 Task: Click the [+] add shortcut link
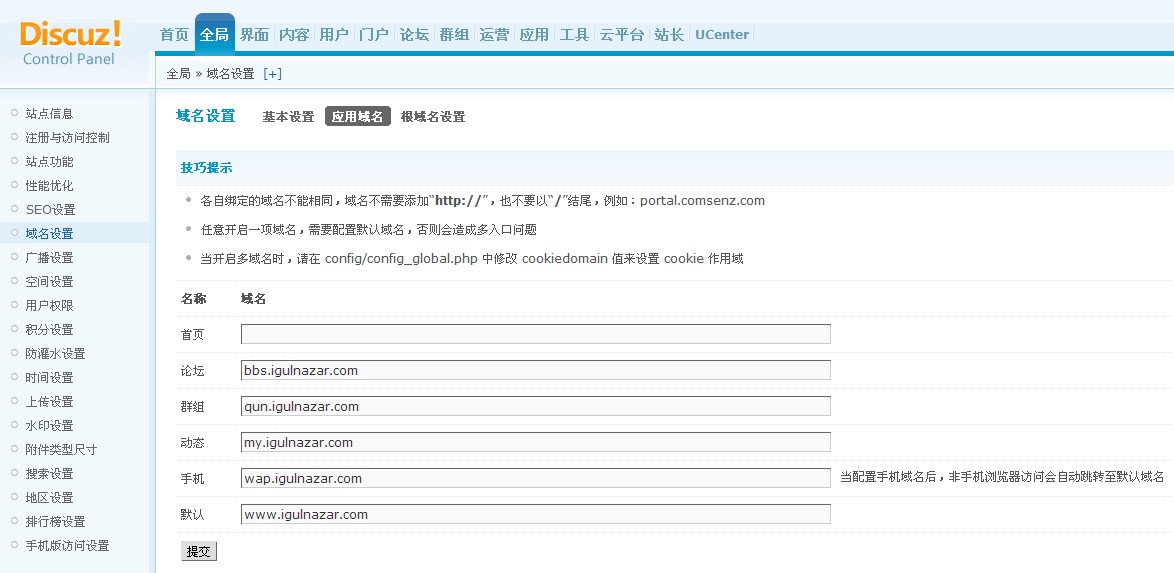(273, 73)
